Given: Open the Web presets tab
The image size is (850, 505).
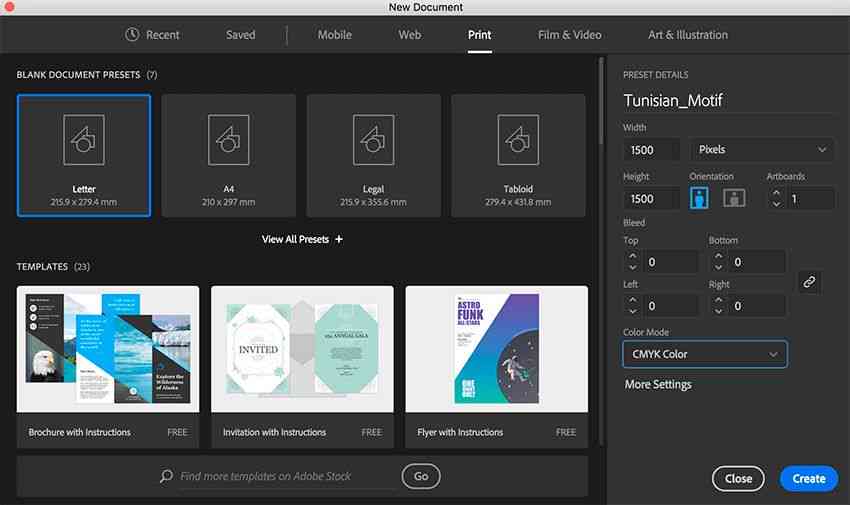Looking at the screenshot, I should 409,35.
